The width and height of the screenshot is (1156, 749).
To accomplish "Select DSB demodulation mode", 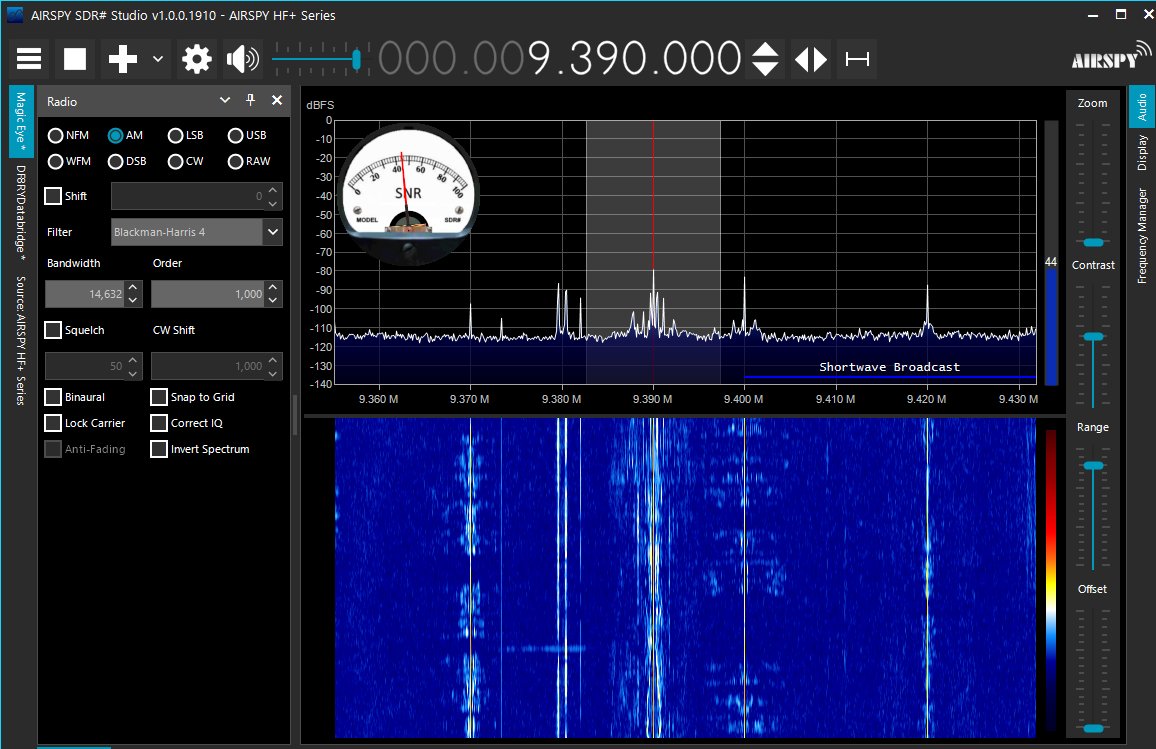I will tap(127, 161).
